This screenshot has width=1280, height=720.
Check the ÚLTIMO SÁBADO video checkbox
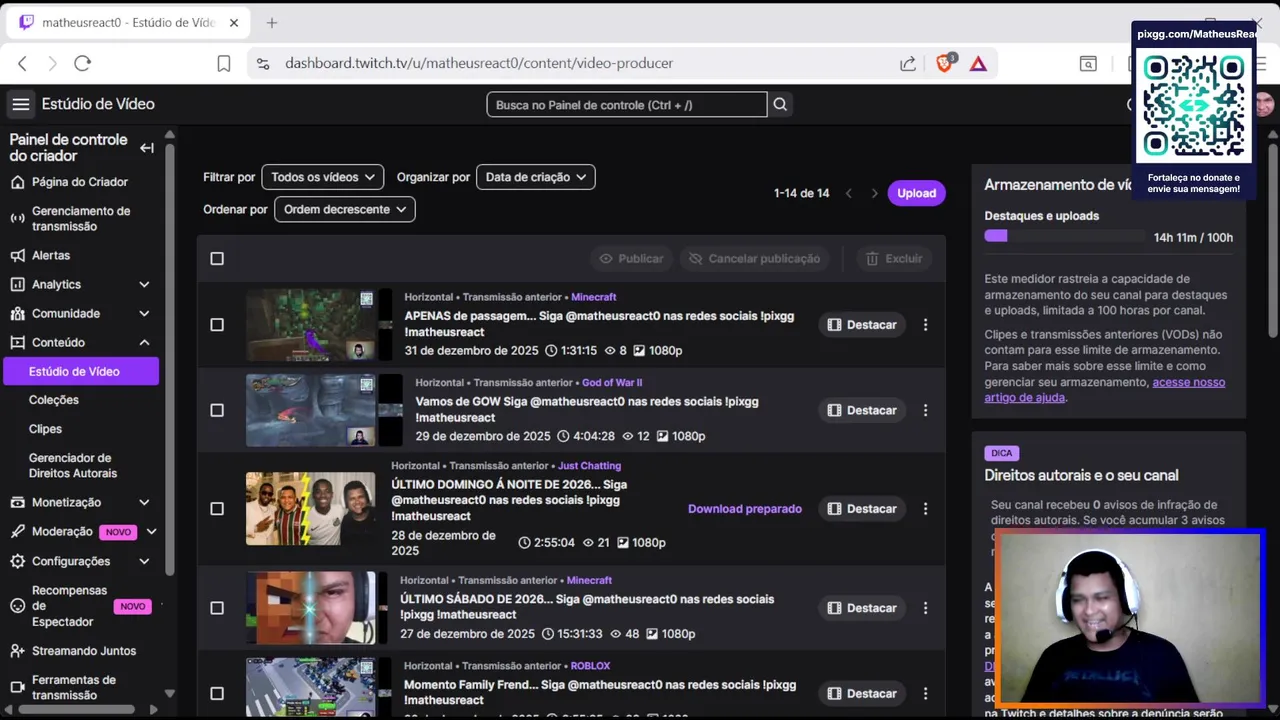(x=217, y=607)
